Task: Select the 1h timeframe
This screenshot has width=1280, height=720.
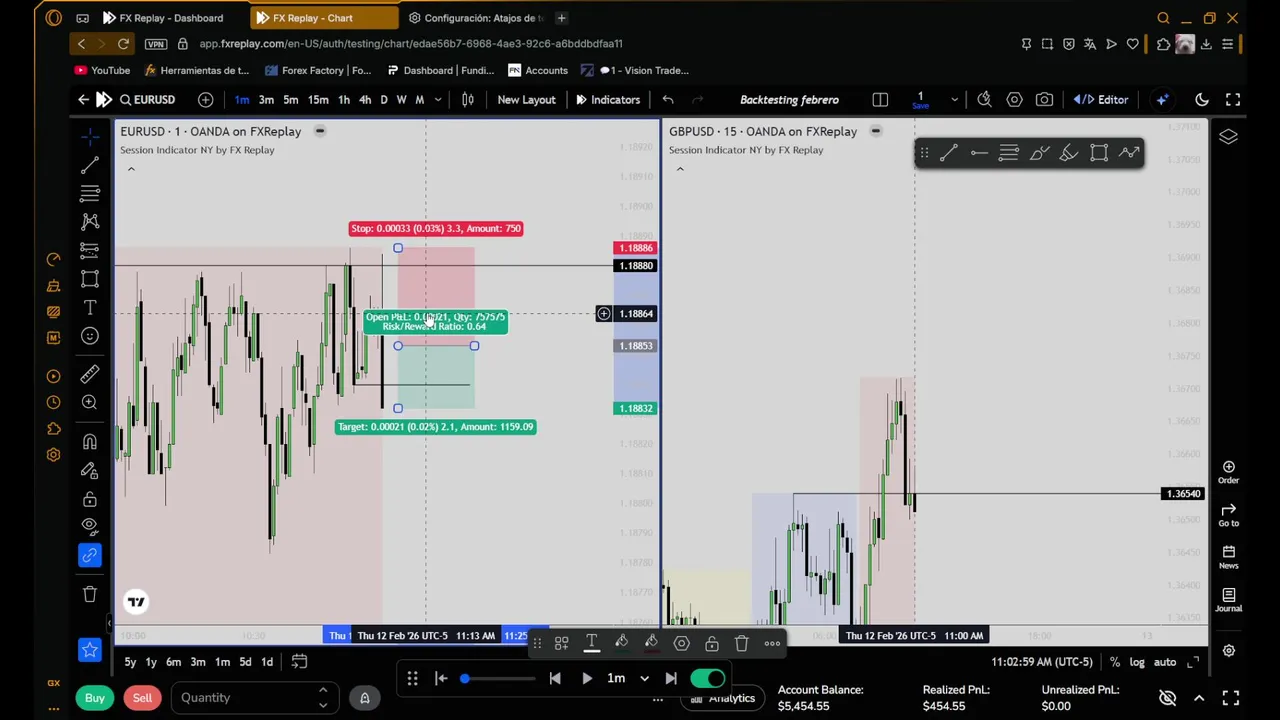Action: (344, 100)
